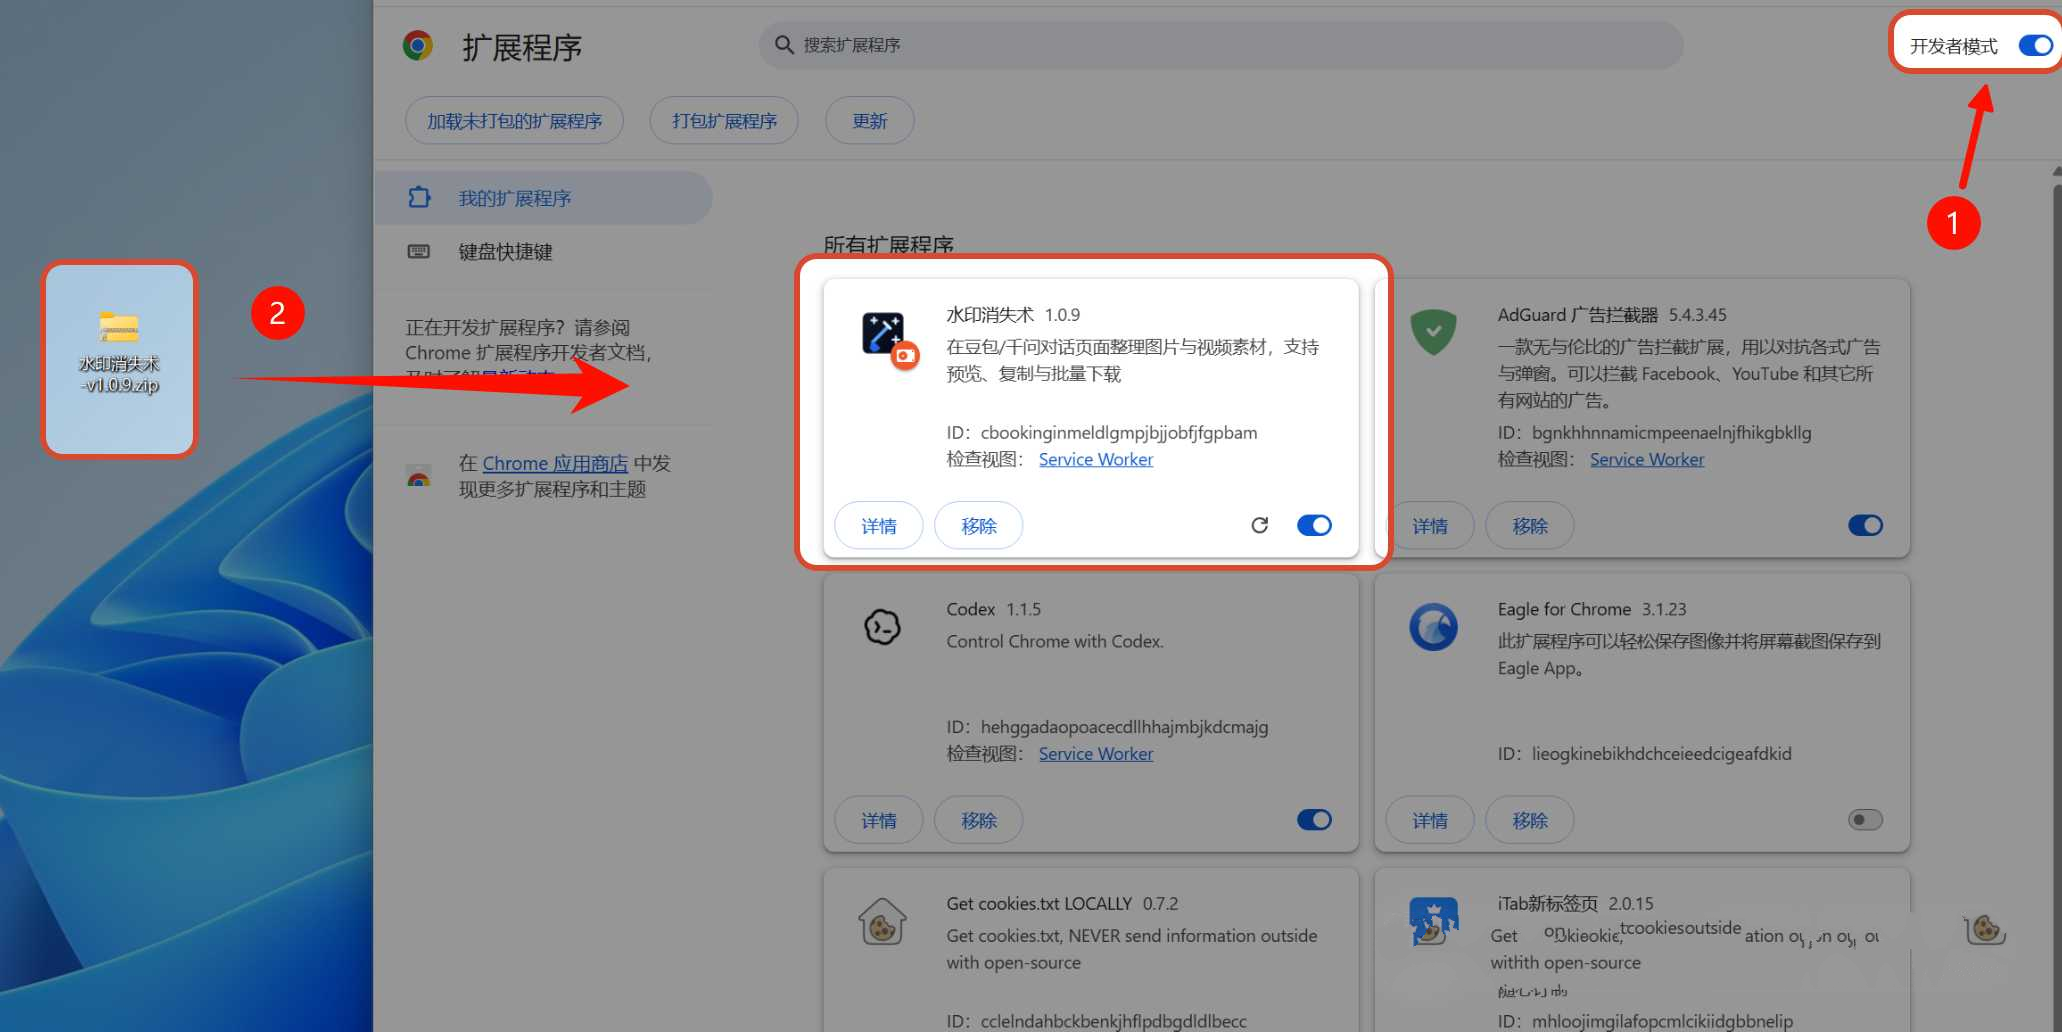Open 详情 for AdGuard 广告拦截器
2062x1032 pixels.
pyautogui.click(x=1430, y=525)
